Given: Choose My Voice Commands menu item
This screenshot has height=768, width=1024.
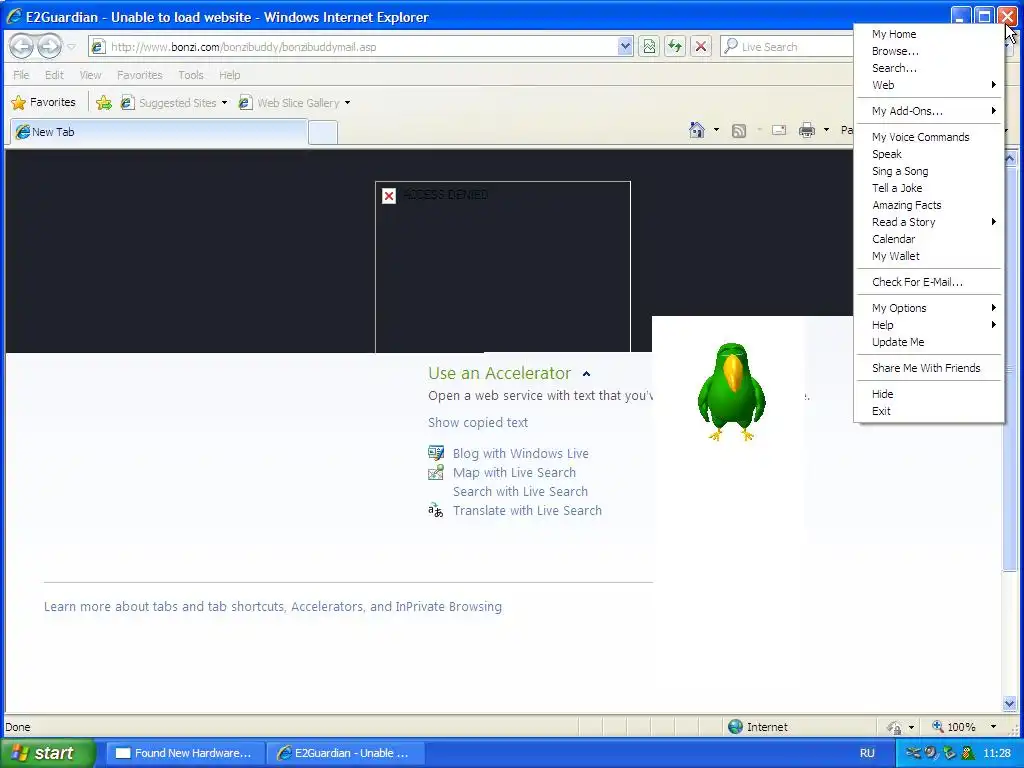Looking at the screenshot, I should (928, 137).
